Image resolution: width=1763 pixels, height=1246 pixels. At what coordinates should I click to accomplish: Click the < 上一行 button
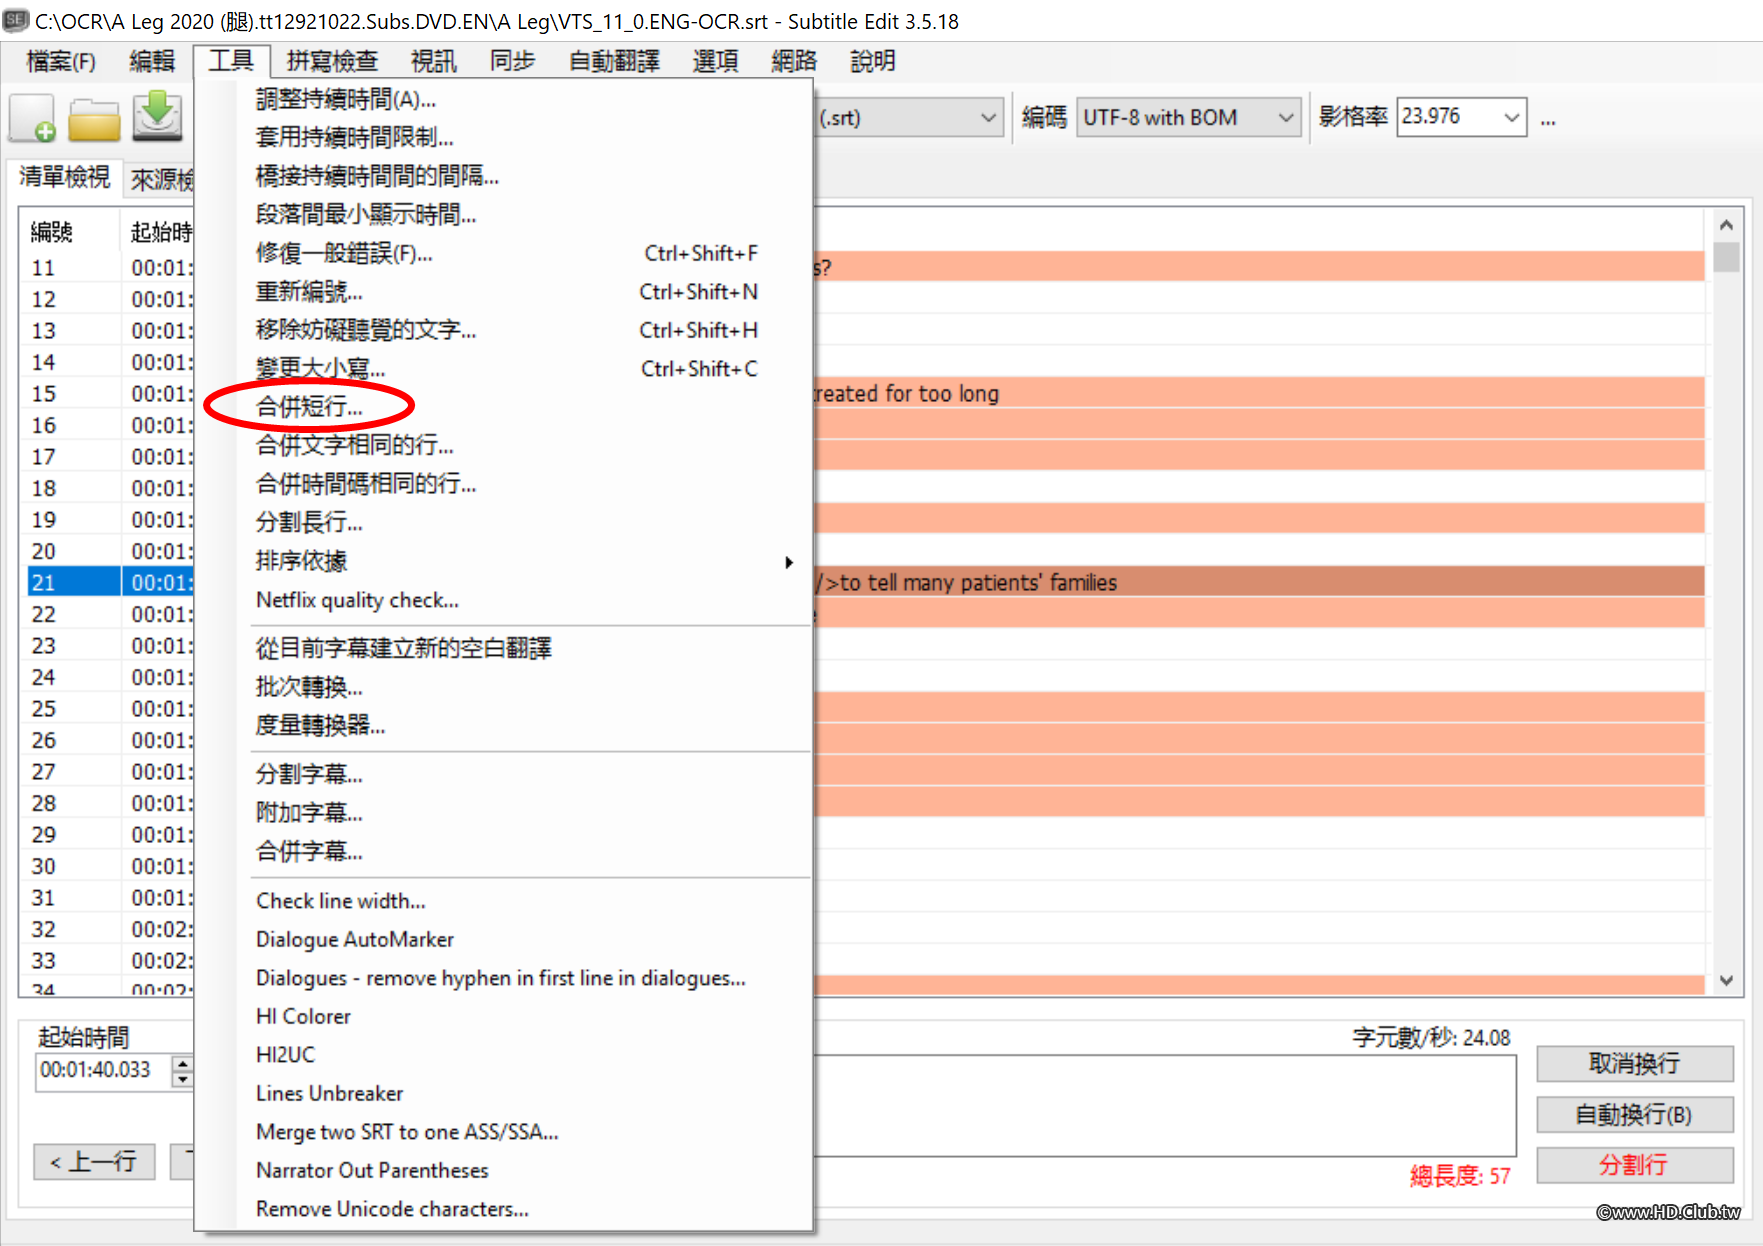94,1161
